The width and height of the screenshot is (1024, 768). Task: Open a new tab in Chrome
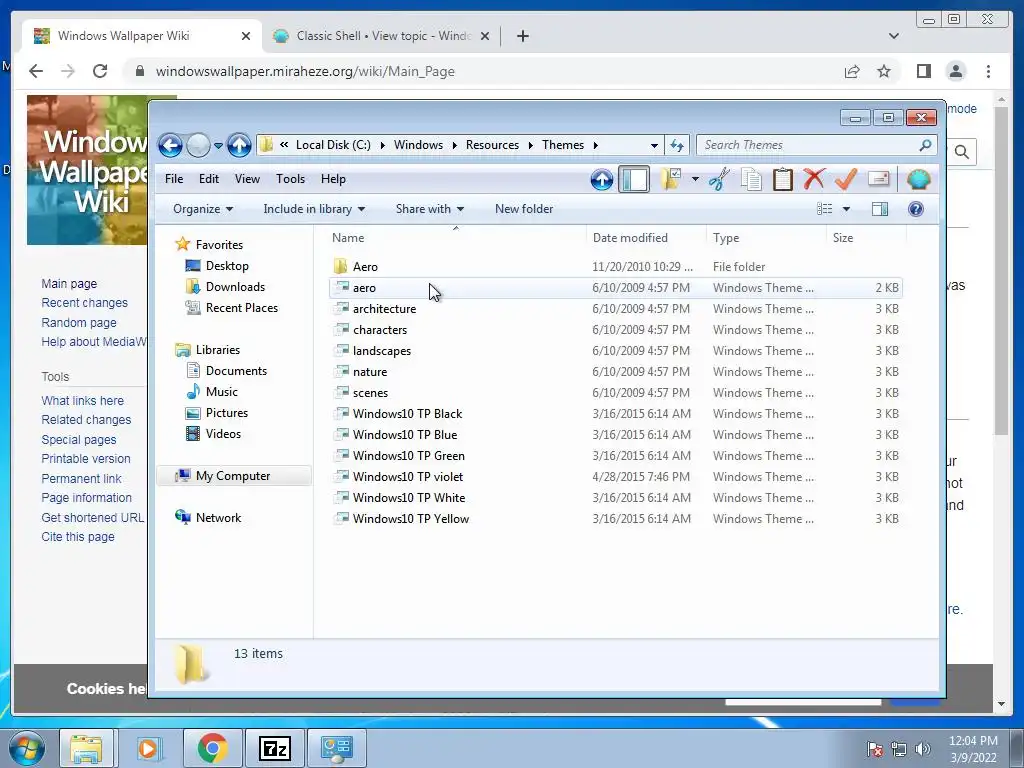522,36
